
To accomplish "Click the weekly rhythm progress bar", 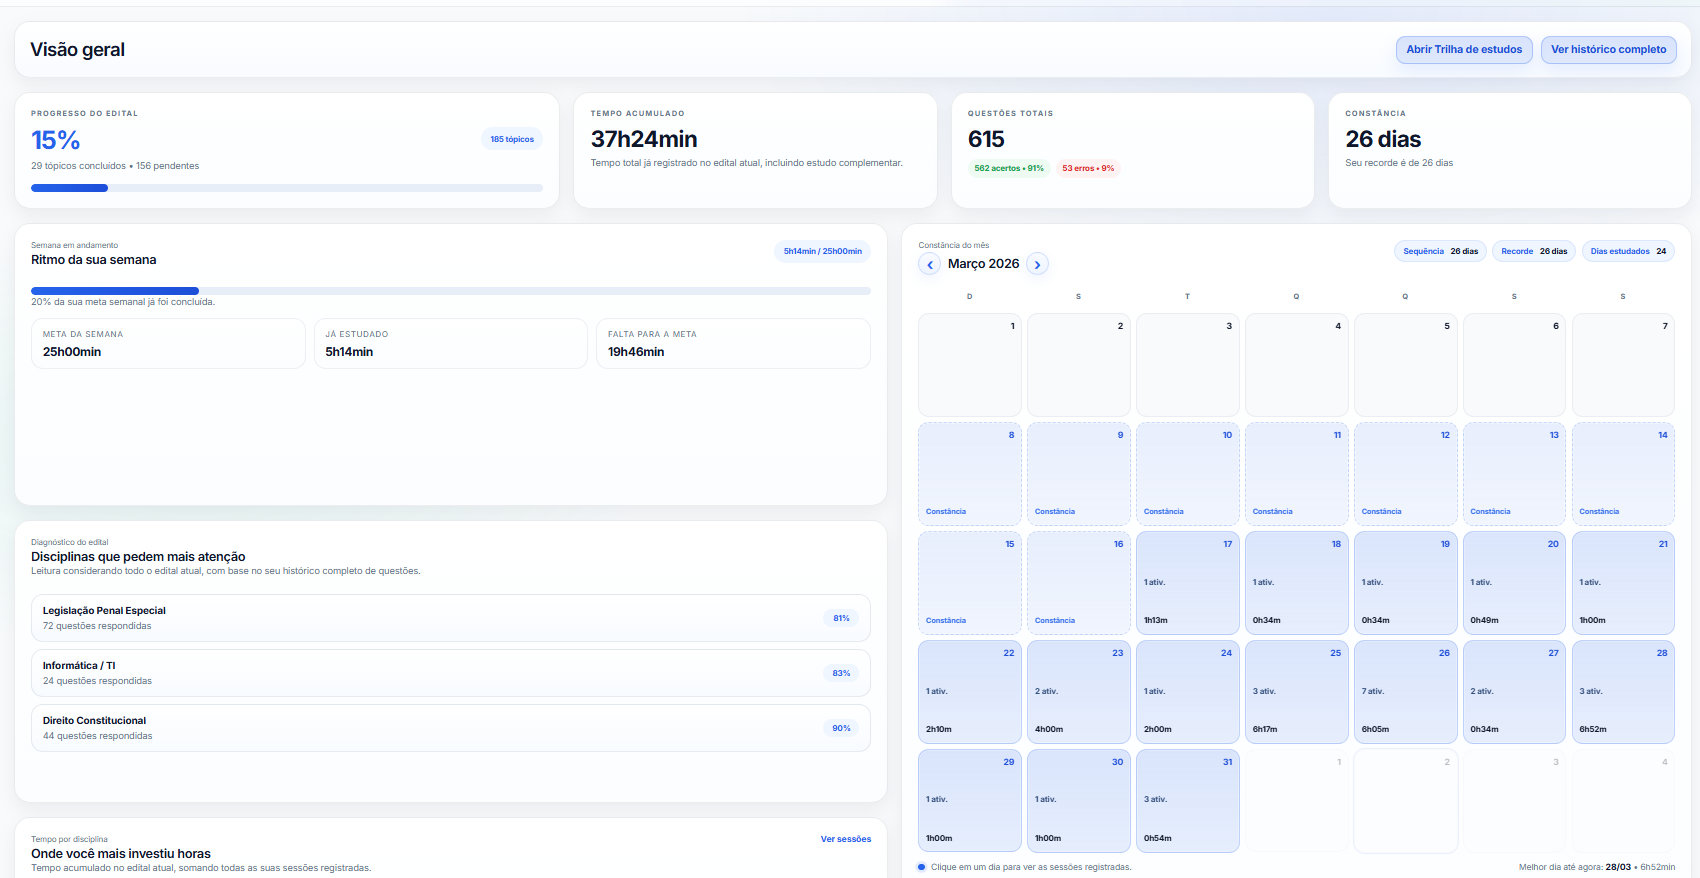I will (450, 291).
